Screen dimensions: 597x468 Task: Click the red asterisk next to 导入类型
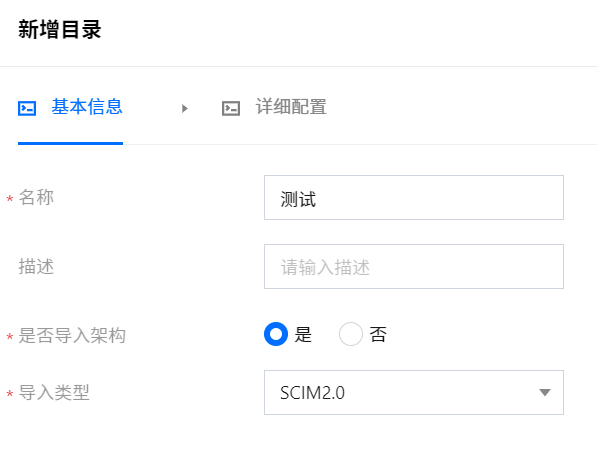pyautogui.click(x=10, y=394)
